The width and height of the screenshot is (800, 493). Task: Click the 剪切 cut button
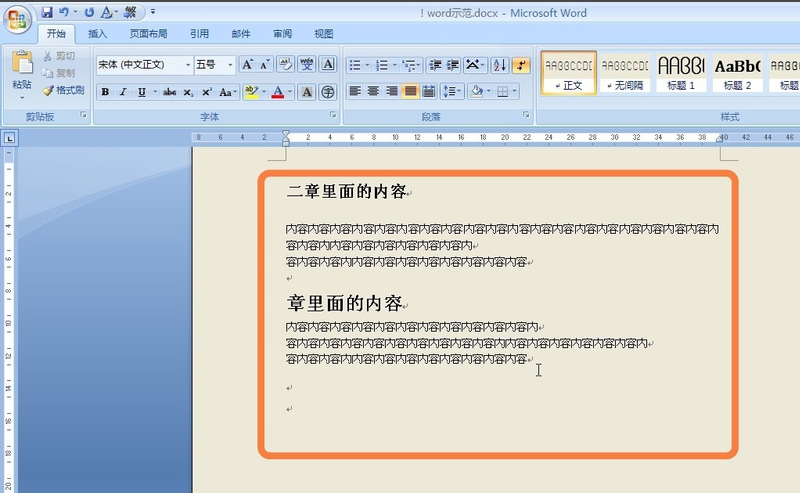[59, 56]
